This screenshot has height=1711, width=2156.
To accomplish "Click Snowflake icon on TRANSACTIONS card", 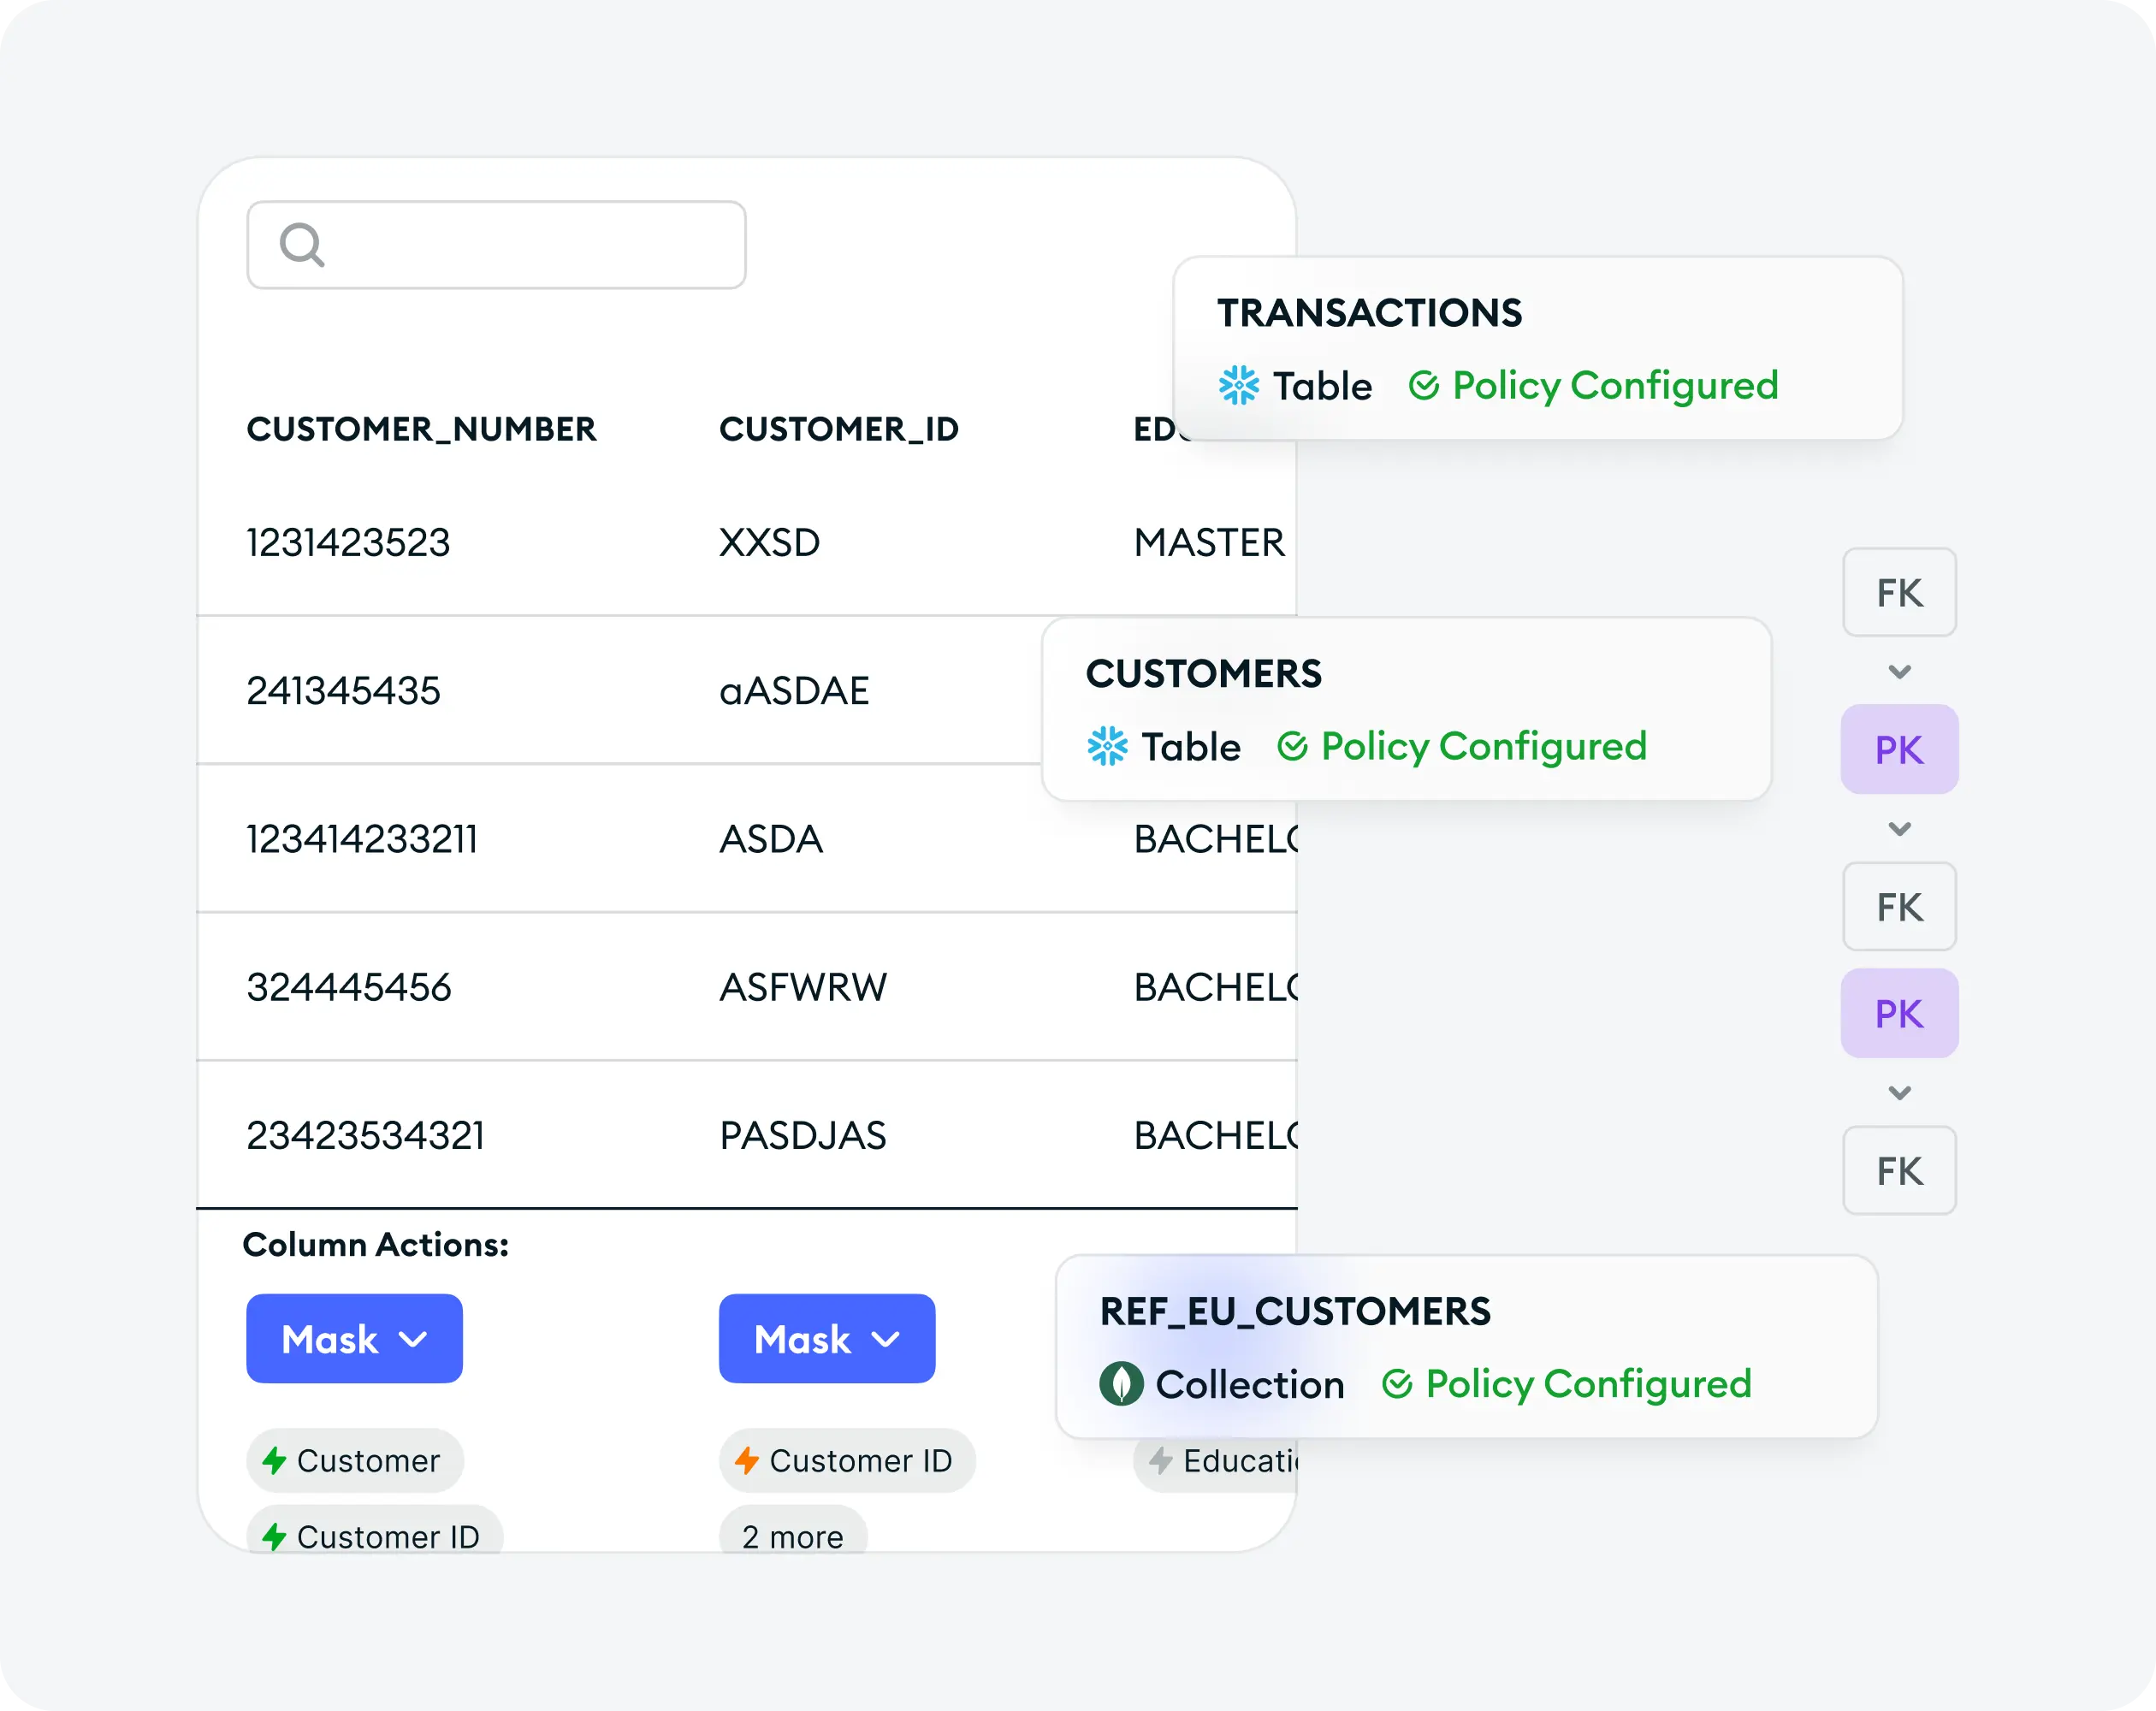I will 1238,386.
